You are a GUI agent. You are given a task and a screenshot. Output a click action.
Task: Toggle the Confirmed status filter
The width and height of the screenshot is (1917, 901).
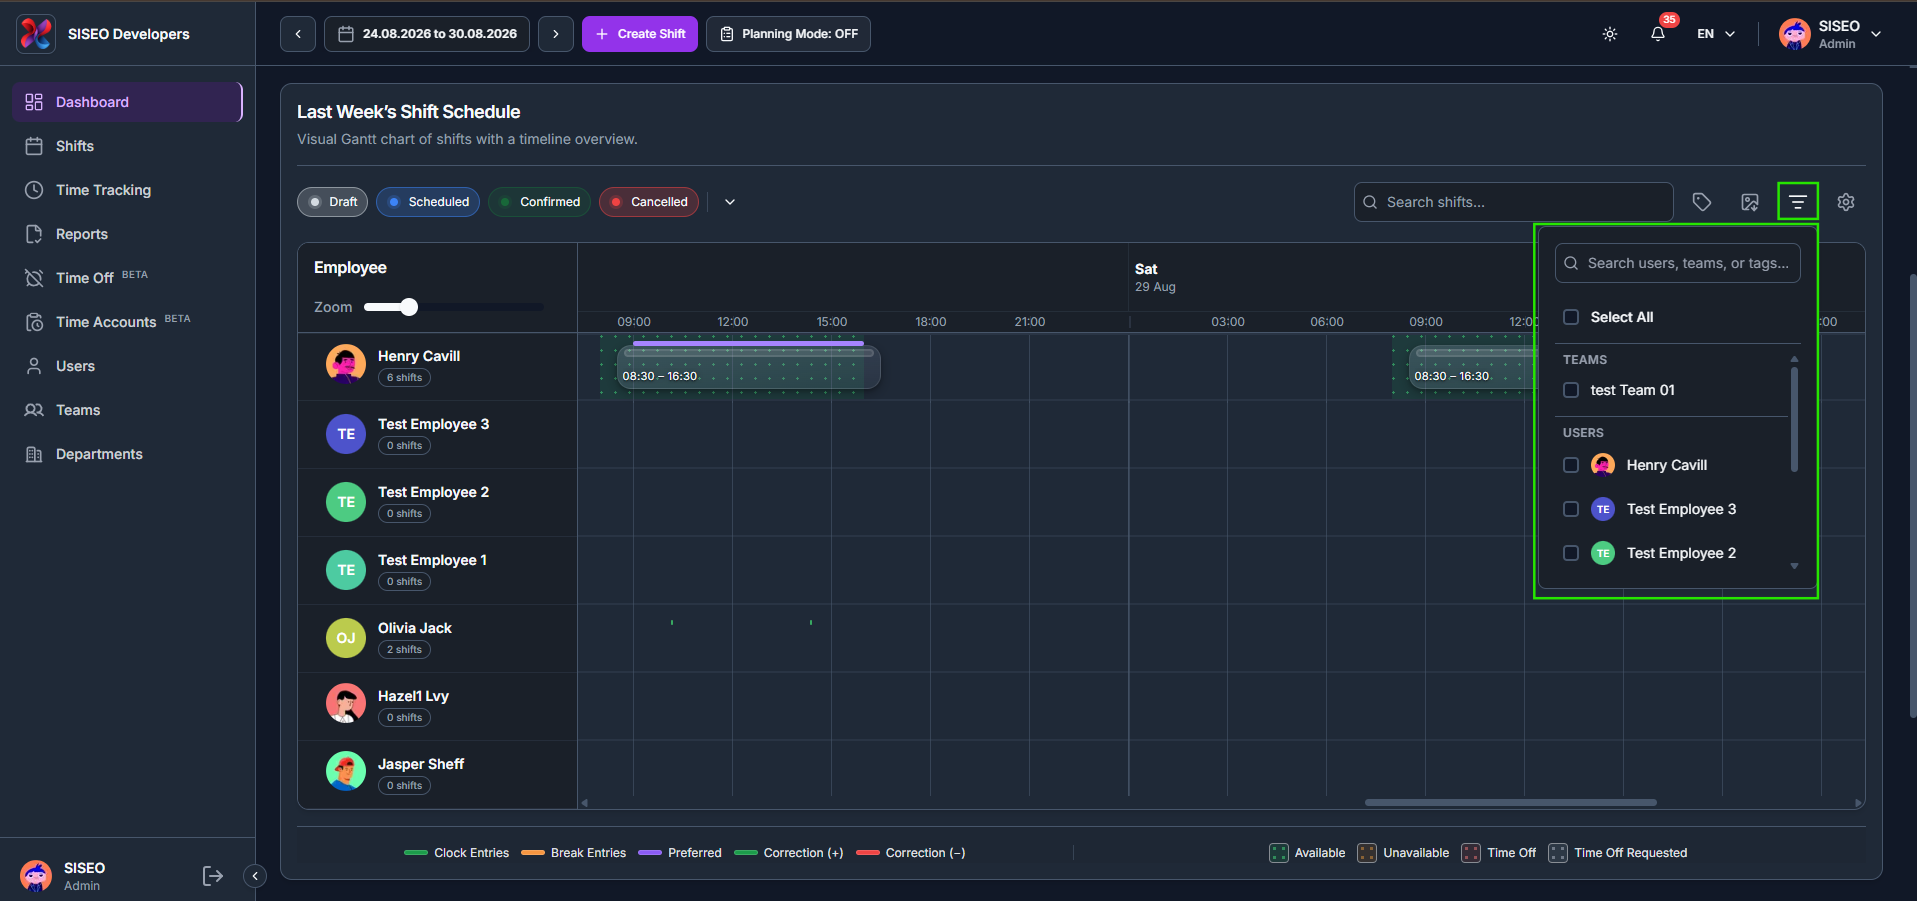[539, 202]
